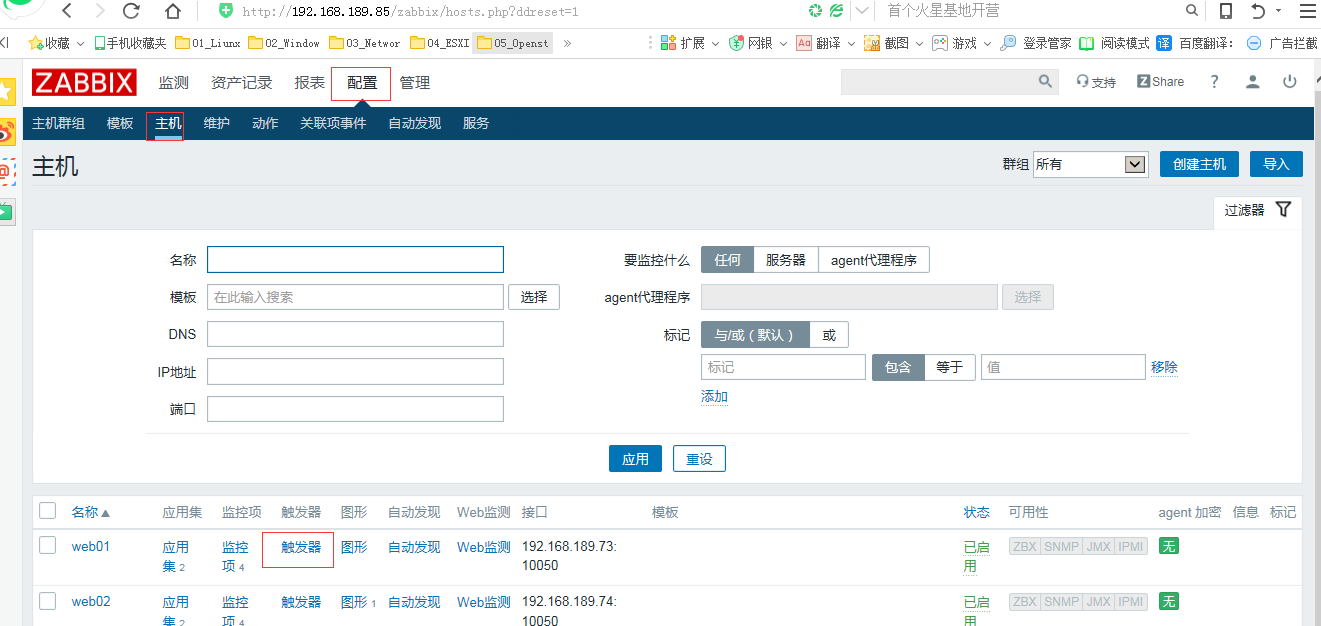Open the host group dropdown
This screenshot has width=1321, height=626.
pos(1089,164)
